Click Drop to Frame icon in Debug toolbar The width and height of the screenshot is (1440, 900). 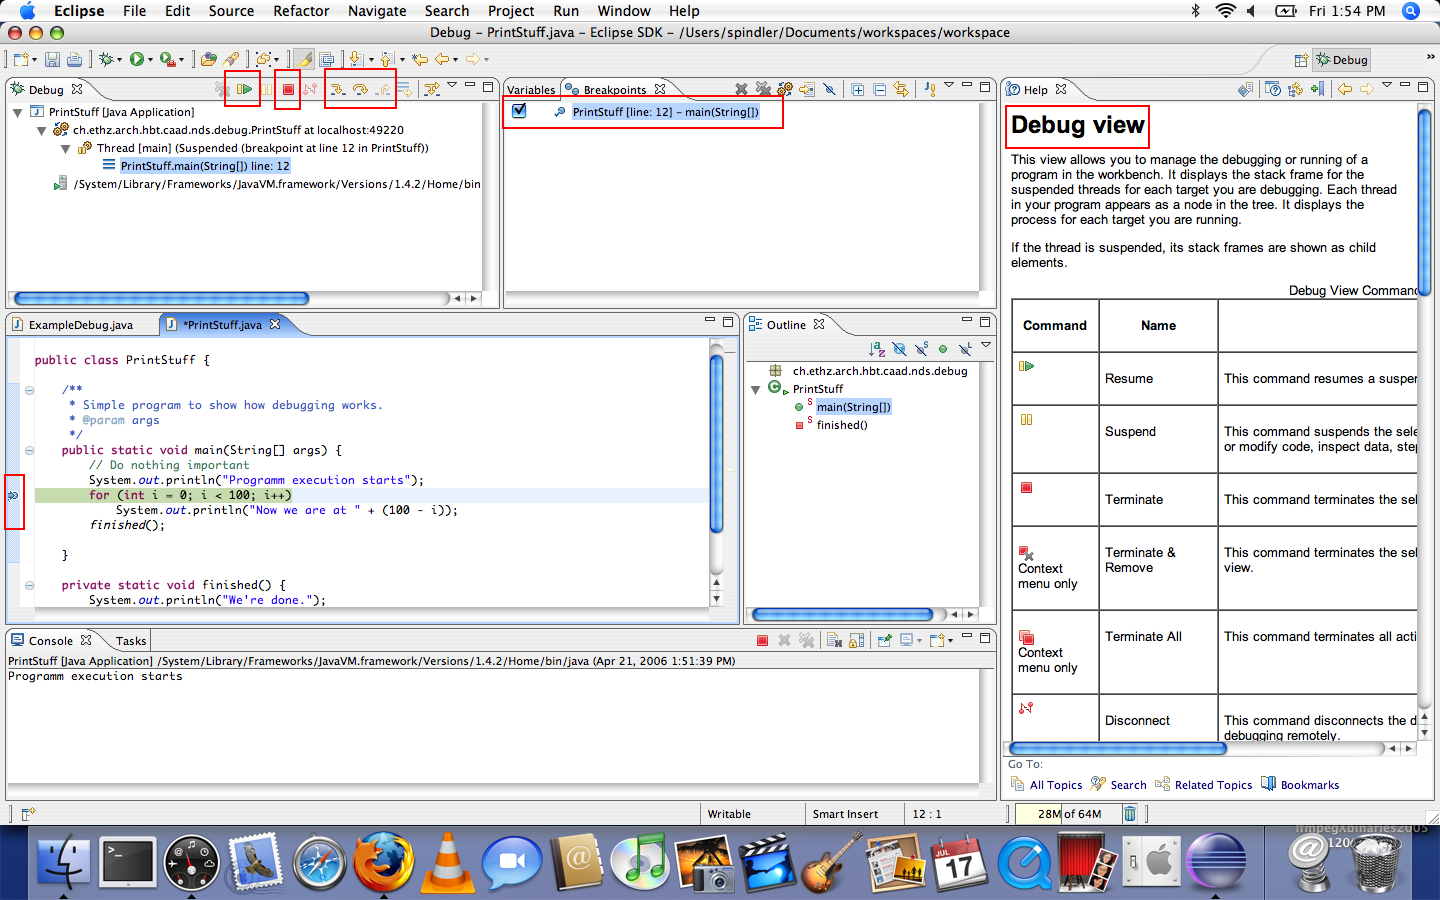click(404, 89)
